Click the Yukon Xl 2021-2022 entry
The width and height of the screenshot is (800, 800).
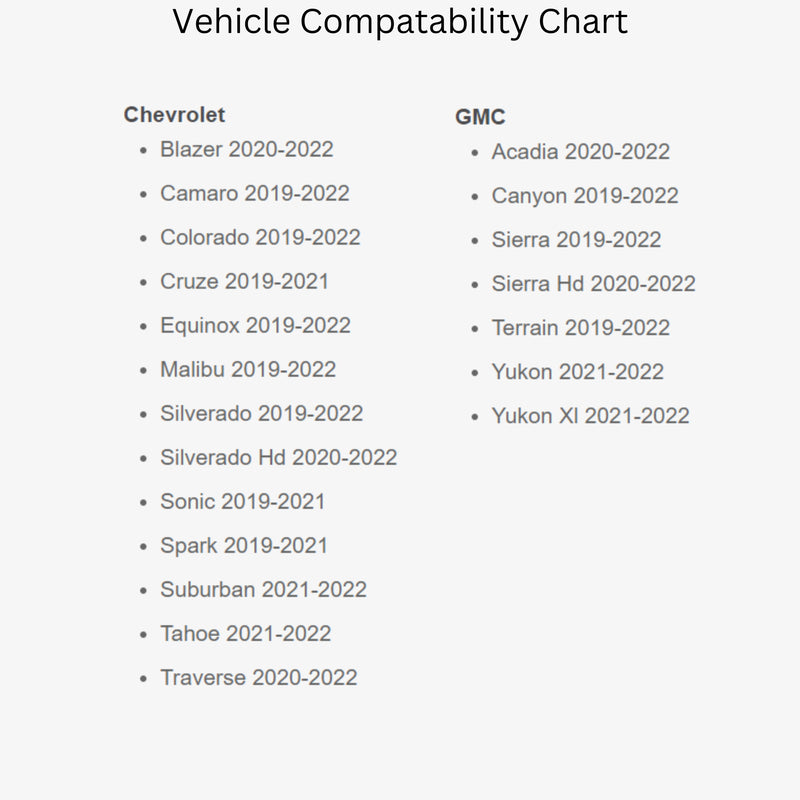[590, 416]
